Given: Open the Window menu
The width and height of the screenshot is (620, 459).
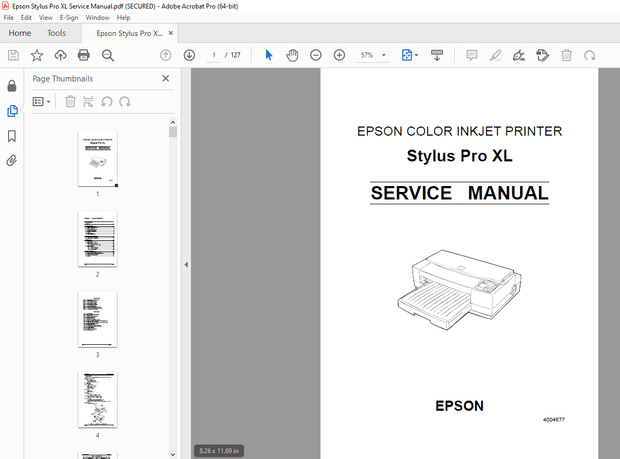Looking at the screenshot, I should coord(97,18).
